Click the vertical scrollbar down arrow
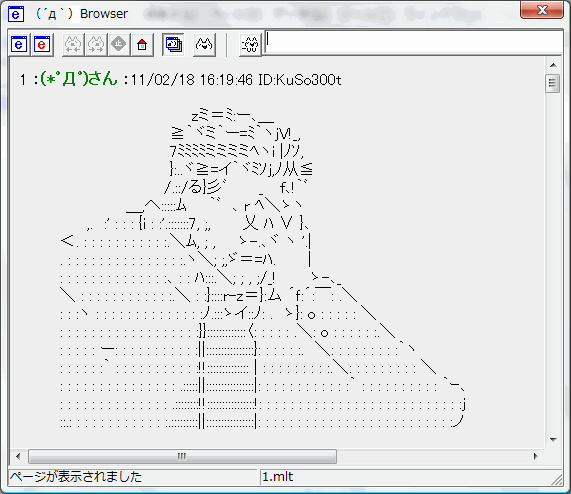The height and width of the screenshot is (494, 571). tap(553, 440)
